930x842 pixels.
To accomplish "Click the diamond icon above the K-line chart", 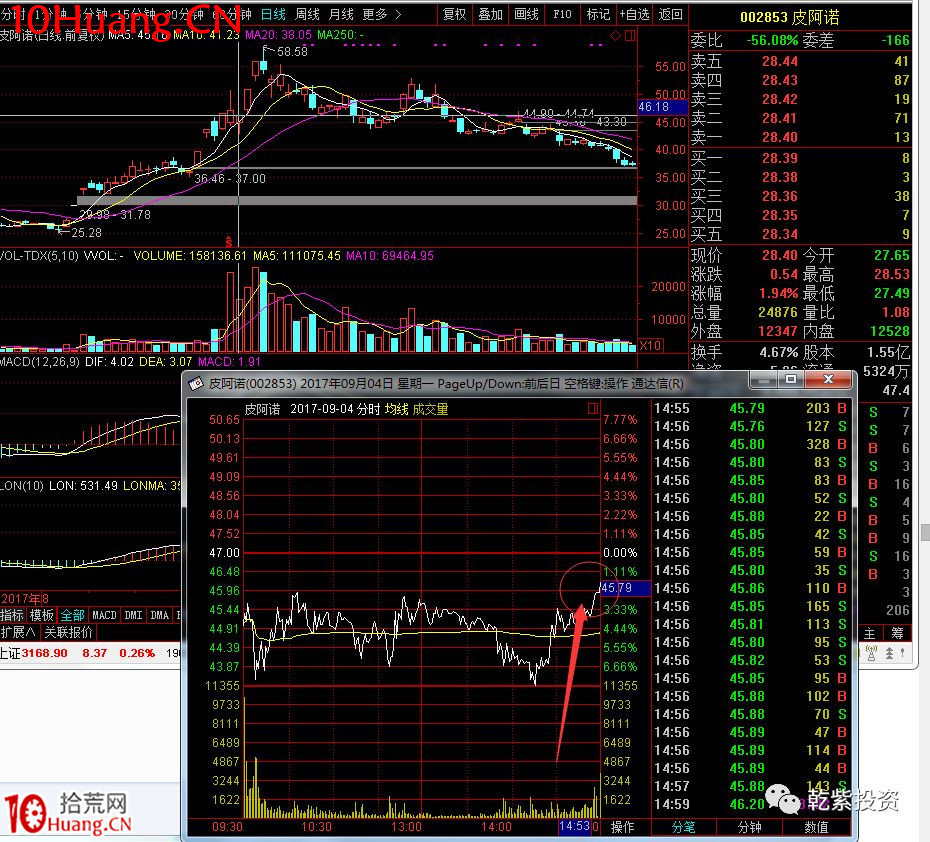I will (x=616, y=36).
